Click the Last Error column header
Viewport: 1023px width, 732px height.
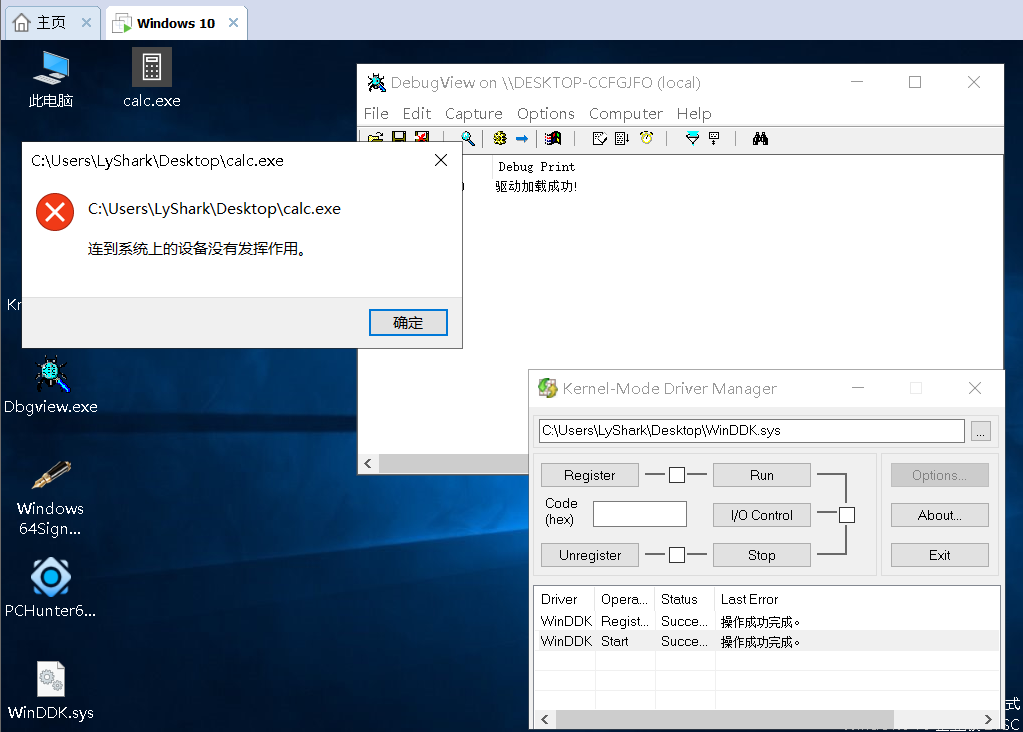857,599
